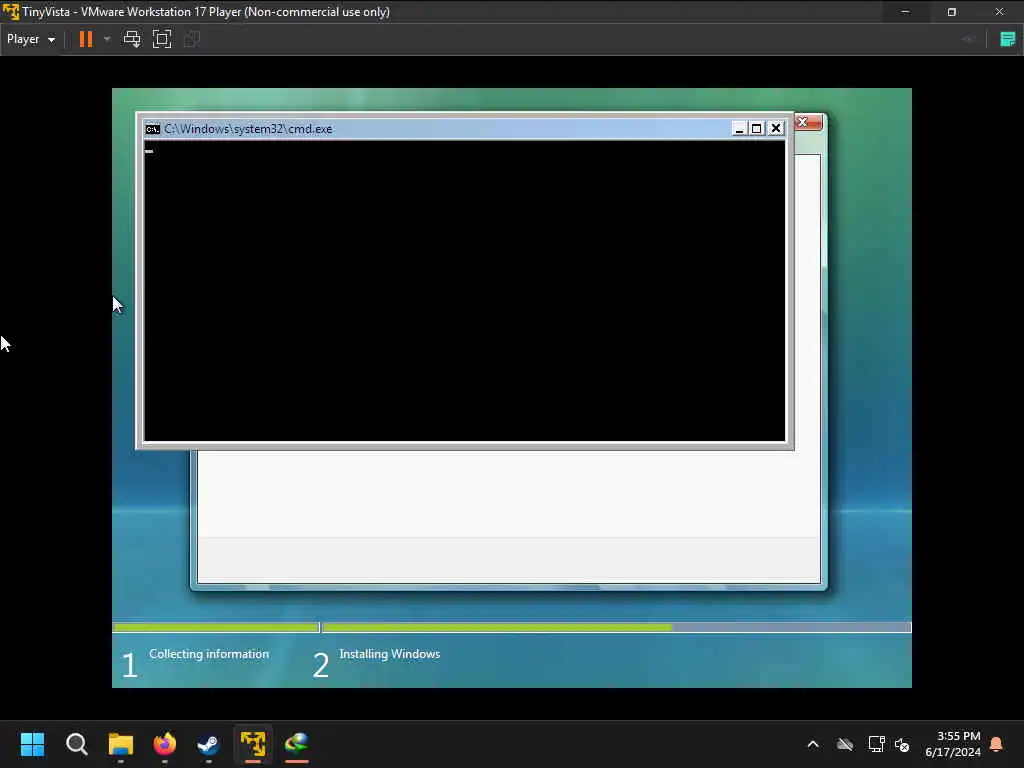Click the VMware title bar app icon

coord(11,12)
